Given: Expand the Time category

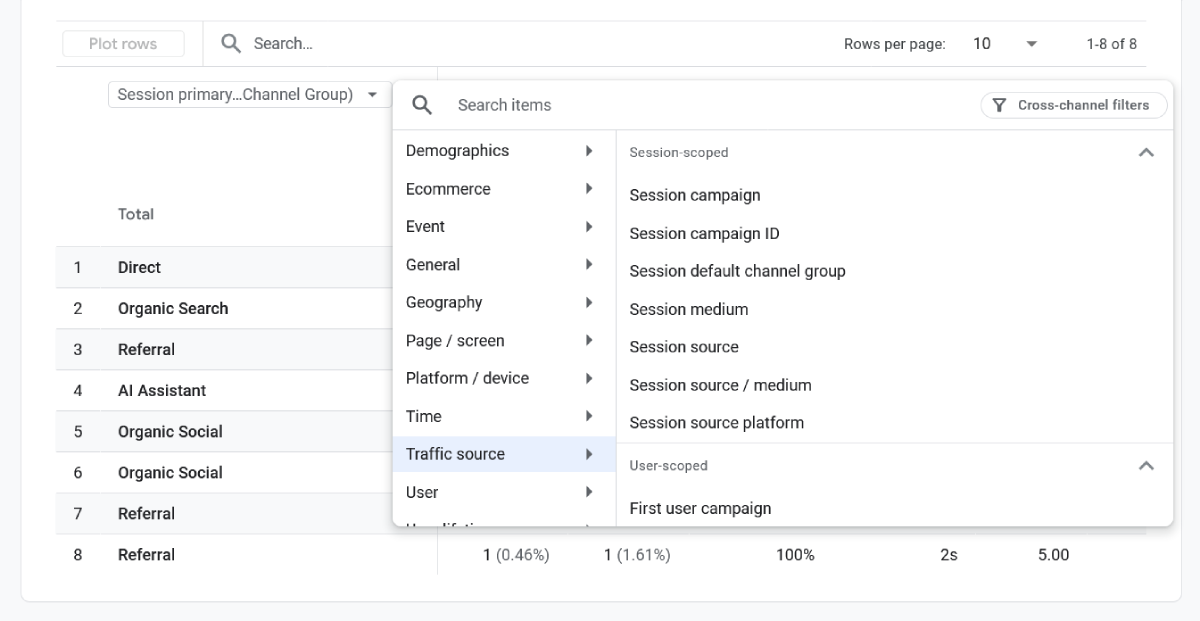Looking at the screenshot, I should click(x=504, y=417).
